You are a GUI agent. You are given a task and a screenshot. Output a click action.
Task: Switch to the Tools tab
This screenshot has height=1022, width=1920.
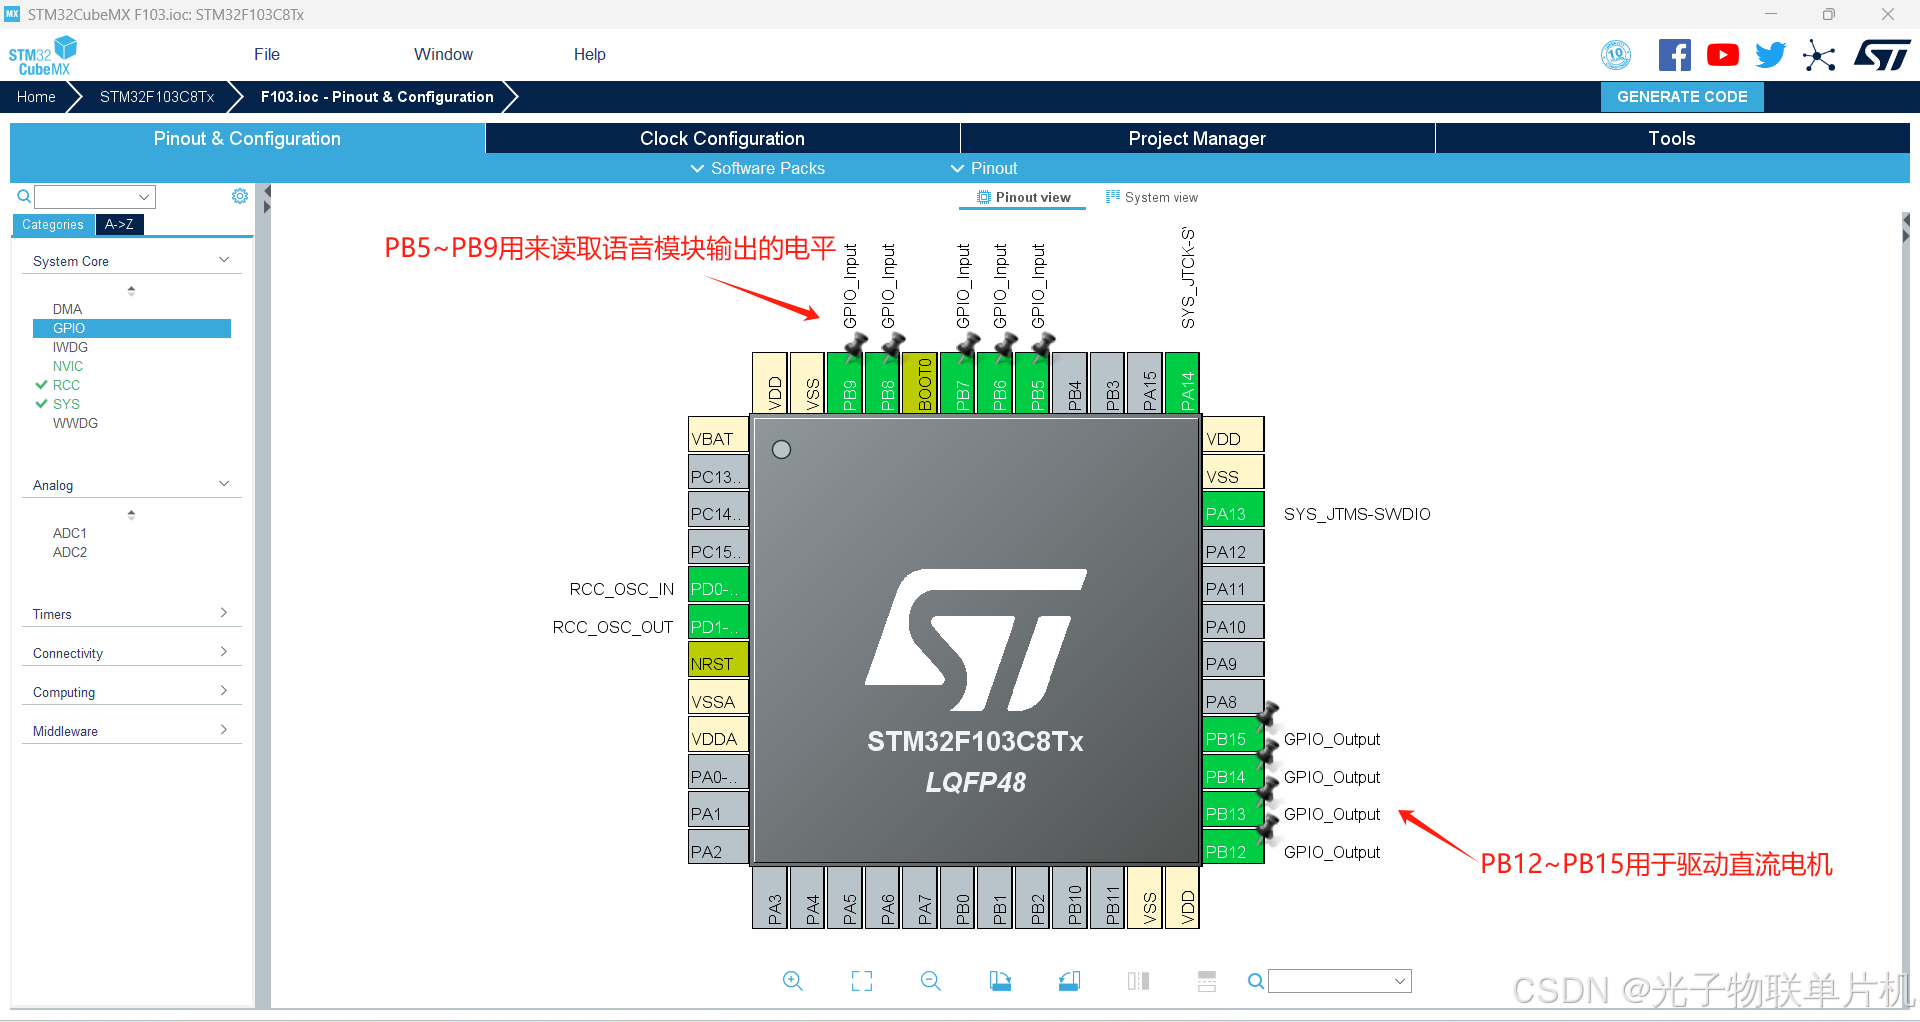1672,138
